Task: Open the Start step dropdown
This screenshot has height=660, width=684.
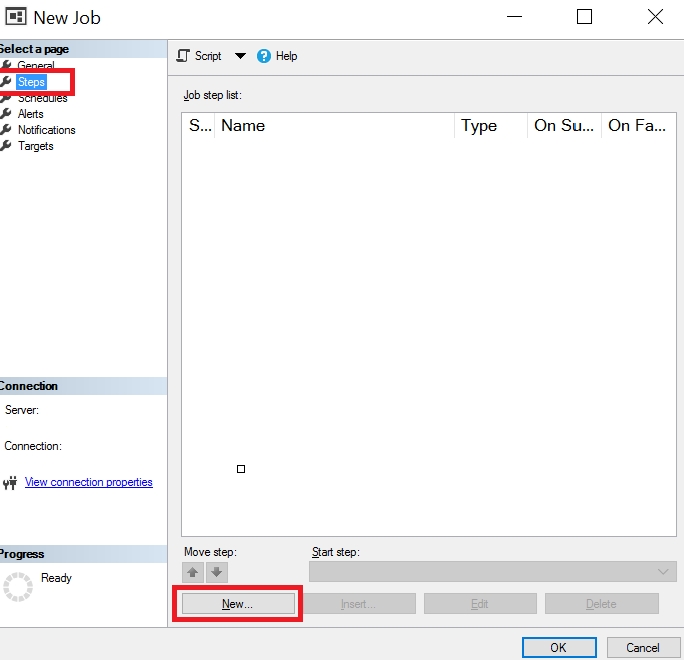Action: [x=493, y=571]
